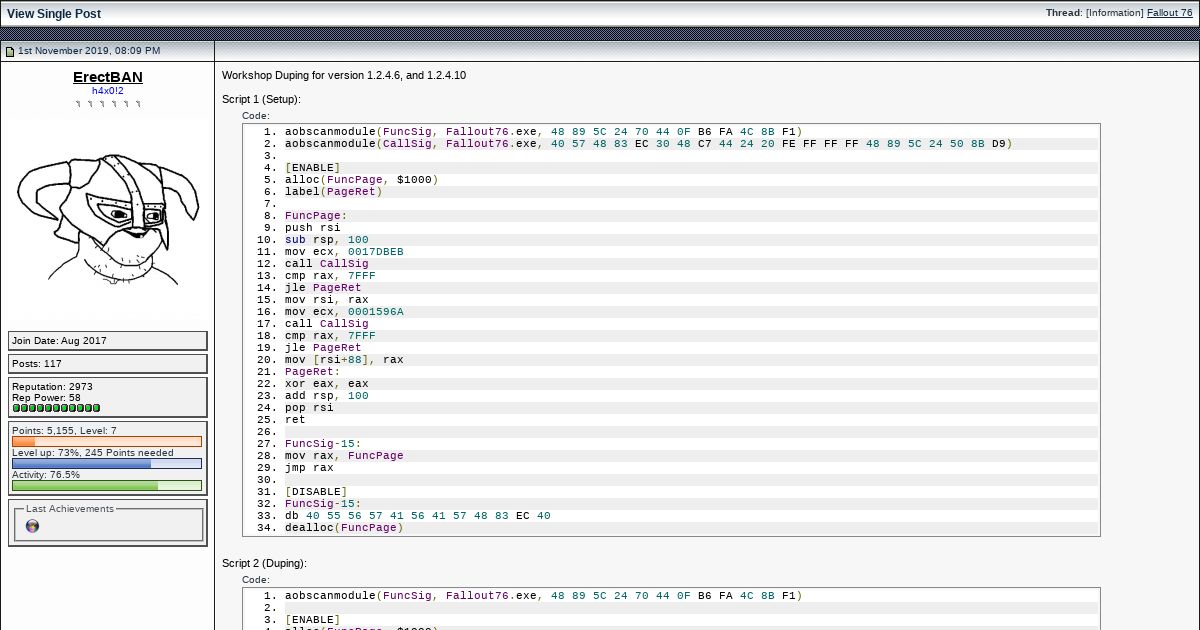
Task: Click the post status icon beside the date
Action: click(x=10, y=51)
